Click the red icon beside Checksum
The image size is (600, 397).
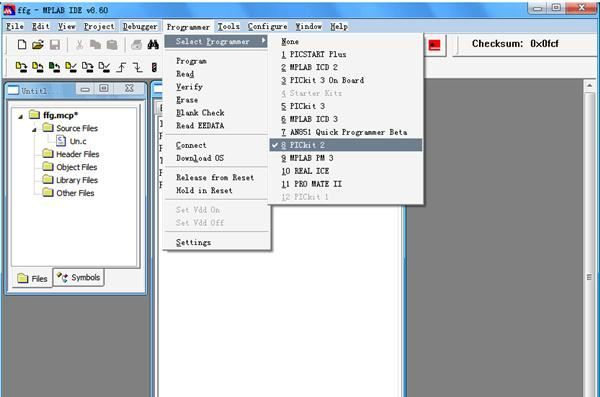pos(434,45)
